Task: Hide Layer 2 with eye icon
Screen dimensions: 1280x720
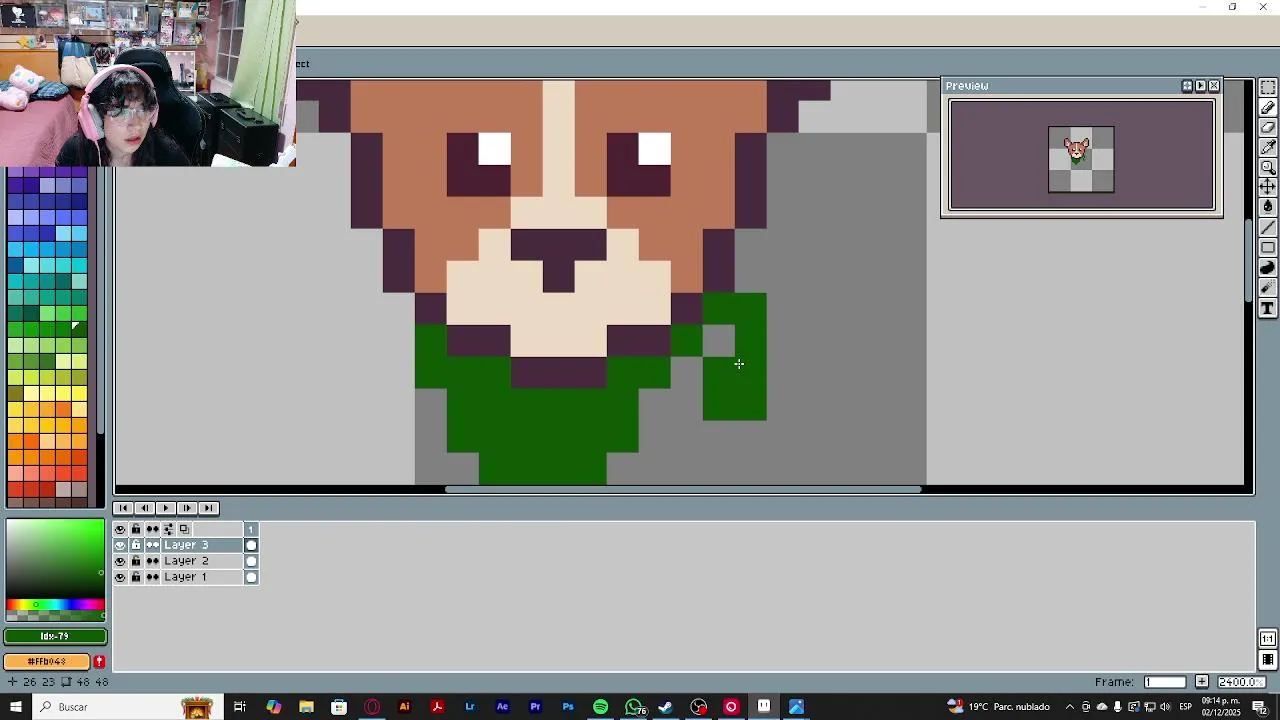Action: [120, 561]
